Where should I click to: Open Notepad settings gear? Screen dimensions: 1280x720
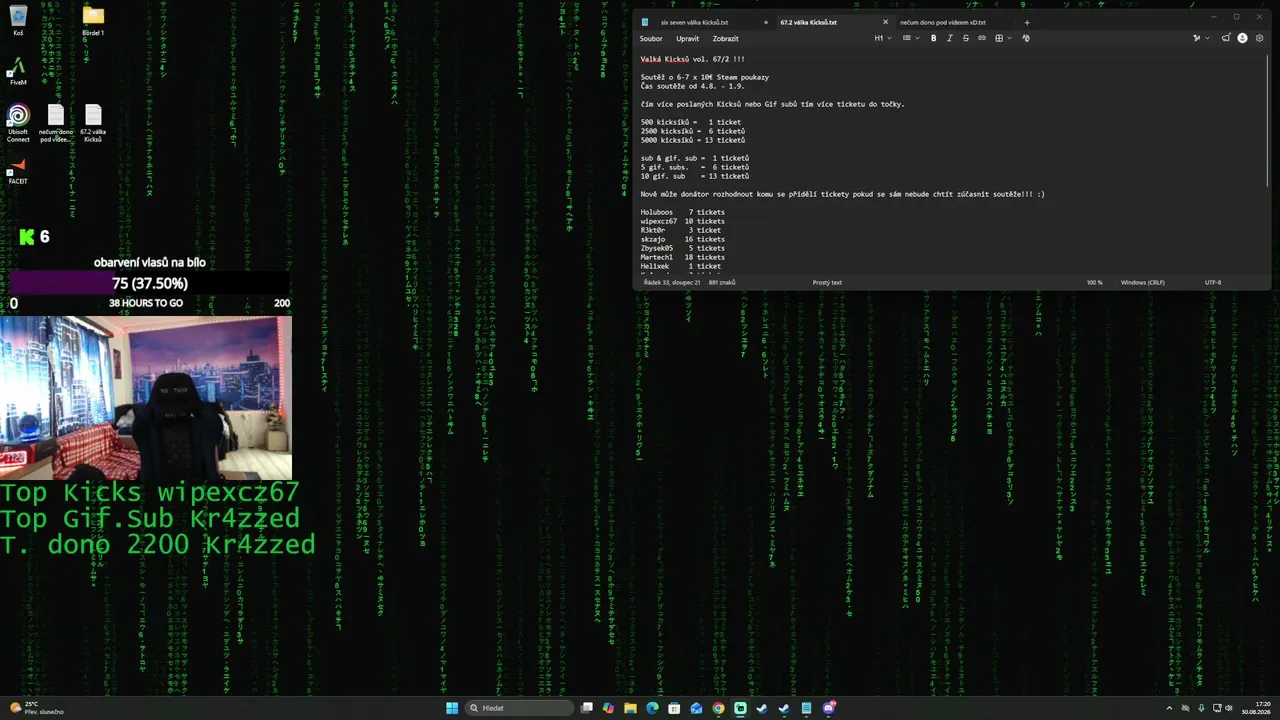click(x=1259, y=38)
